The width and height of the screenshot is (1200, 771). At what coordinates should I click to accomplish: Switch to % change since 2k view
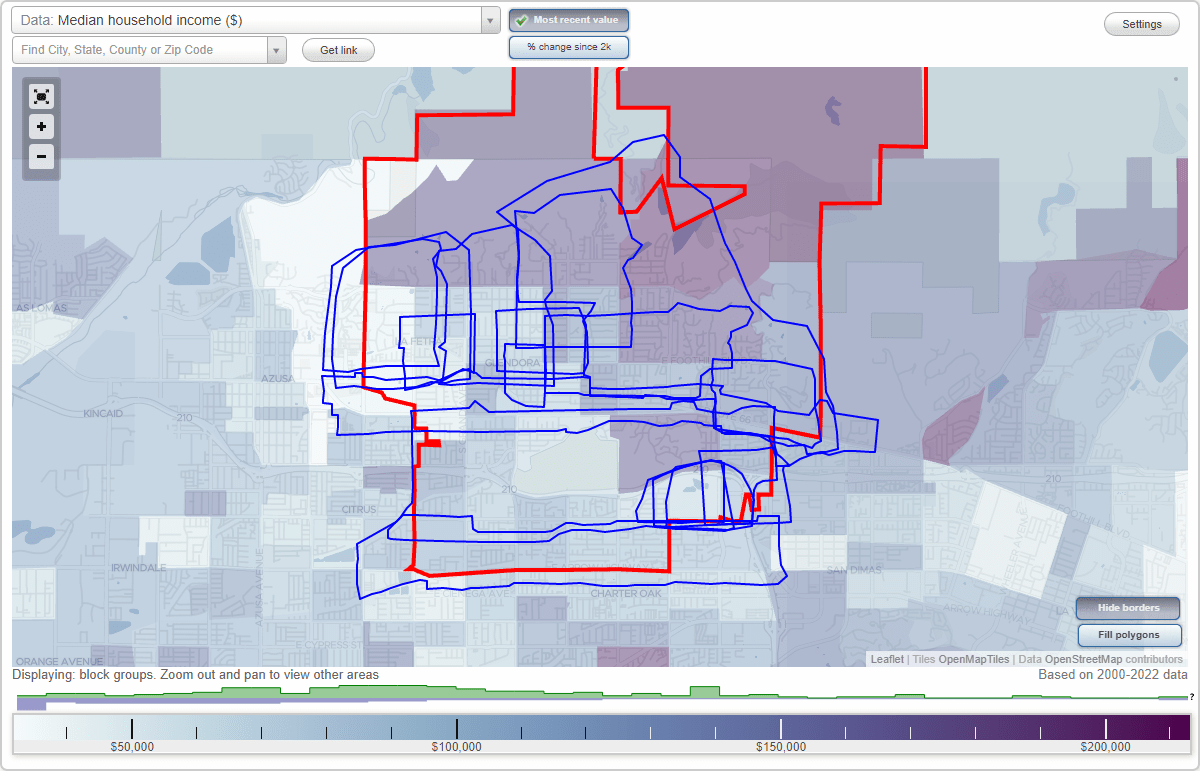568,46
